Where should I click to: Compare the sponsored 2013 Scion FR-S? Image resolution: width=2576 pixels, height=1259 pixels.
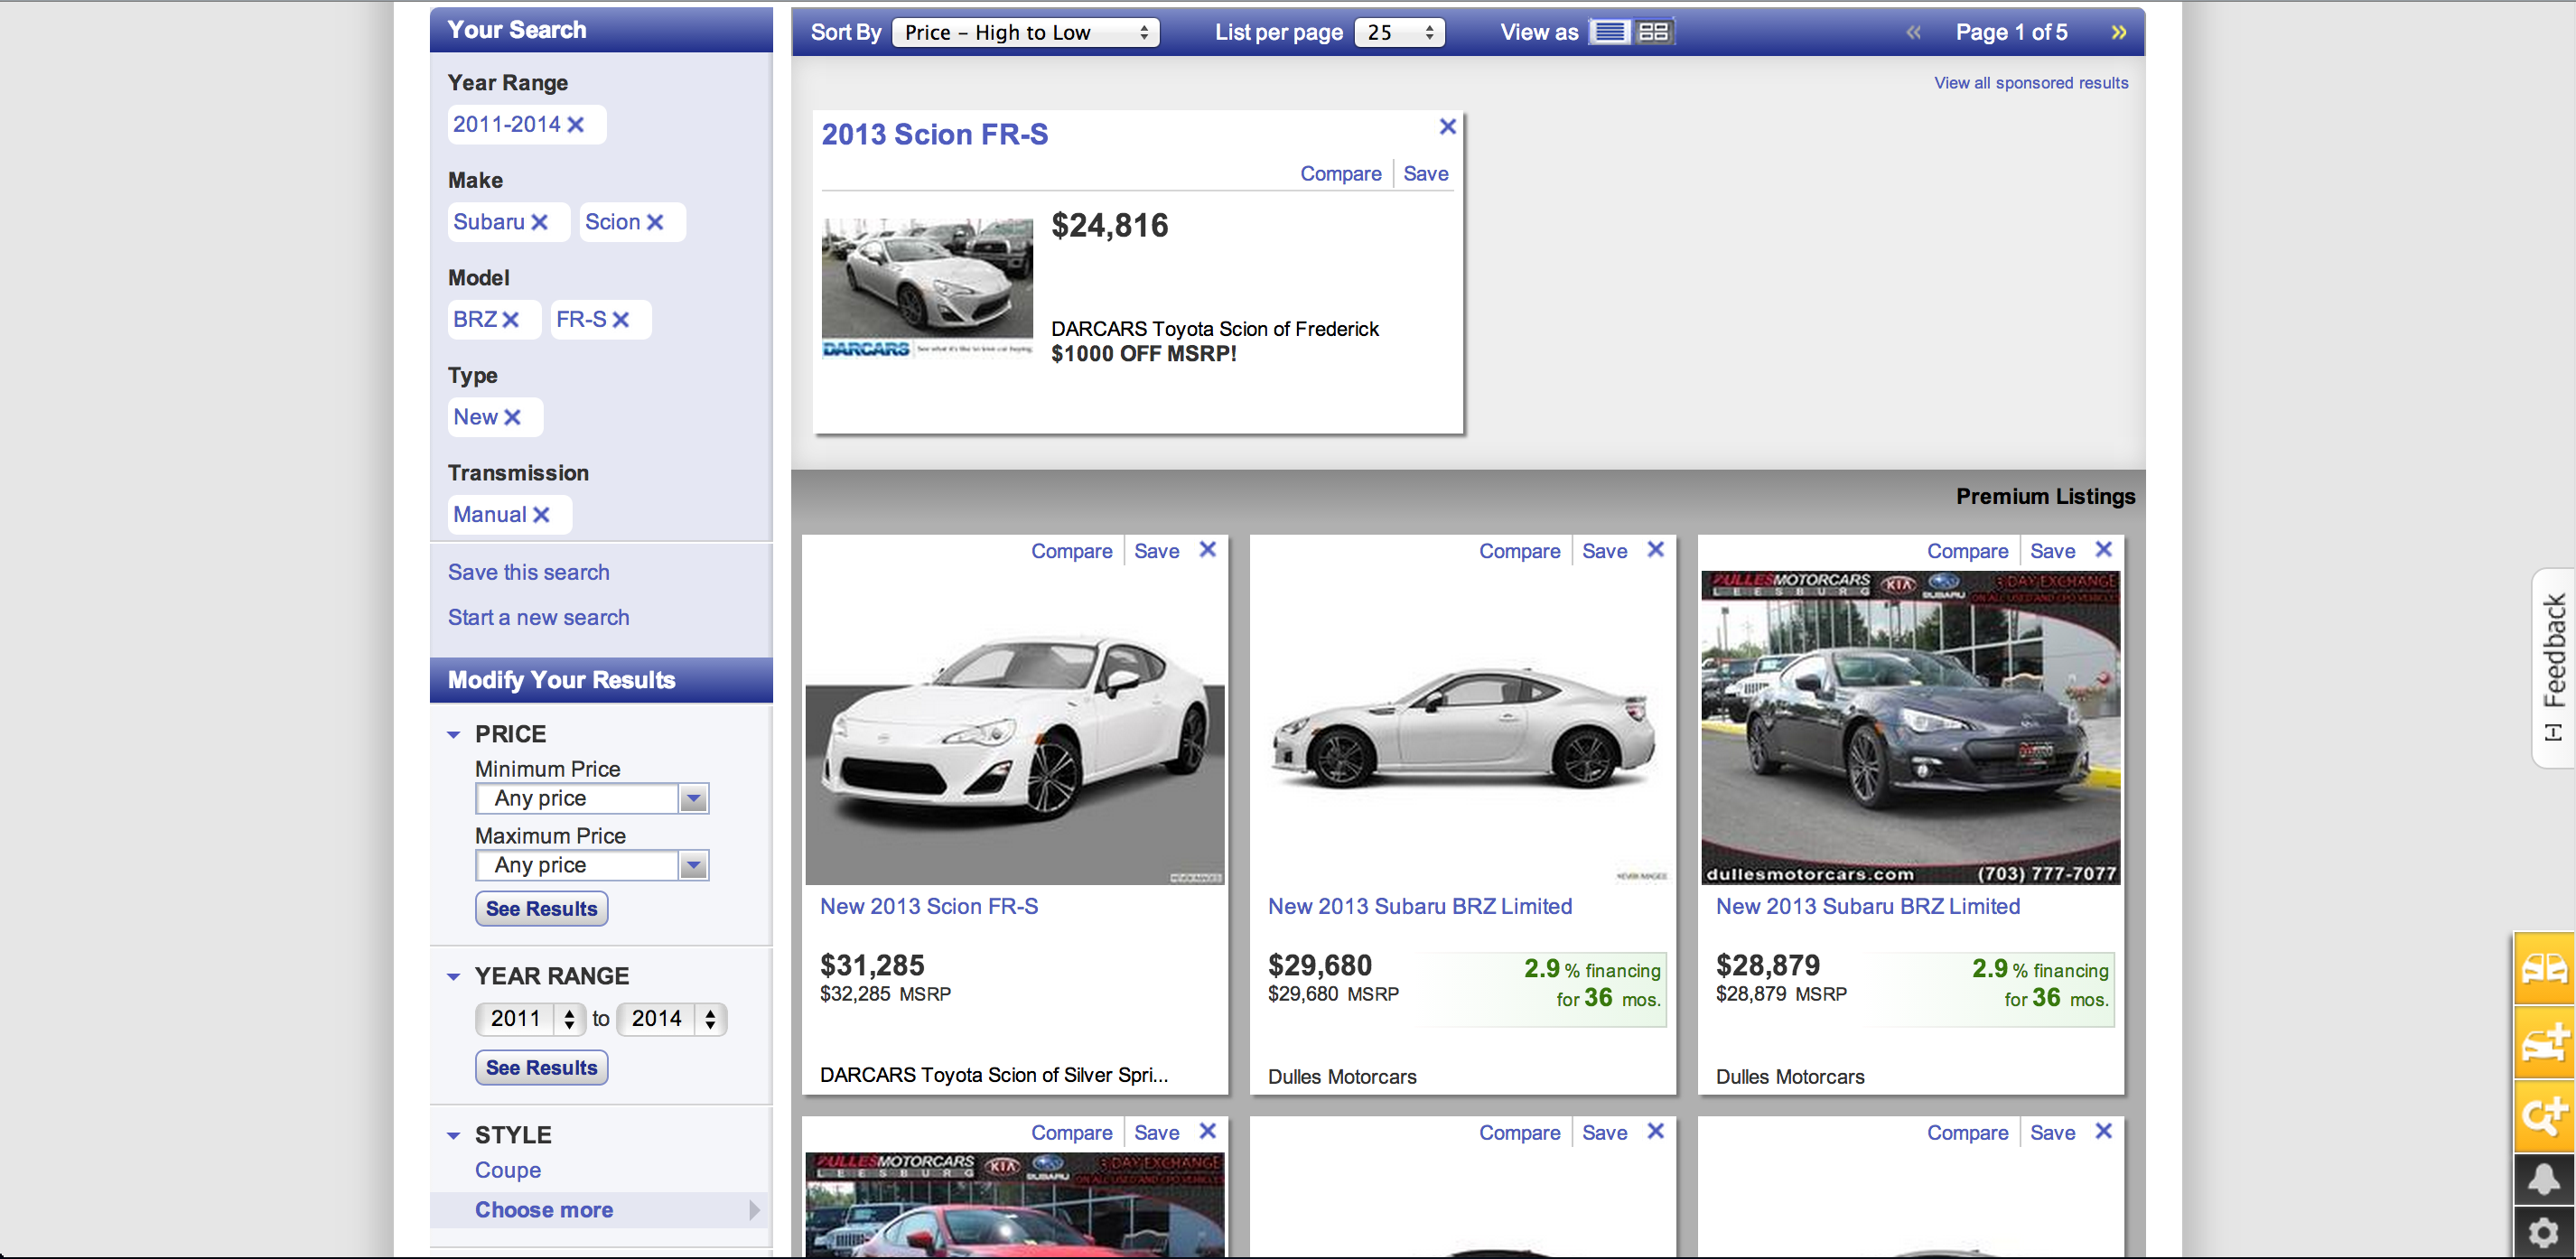coord(1340,173)
